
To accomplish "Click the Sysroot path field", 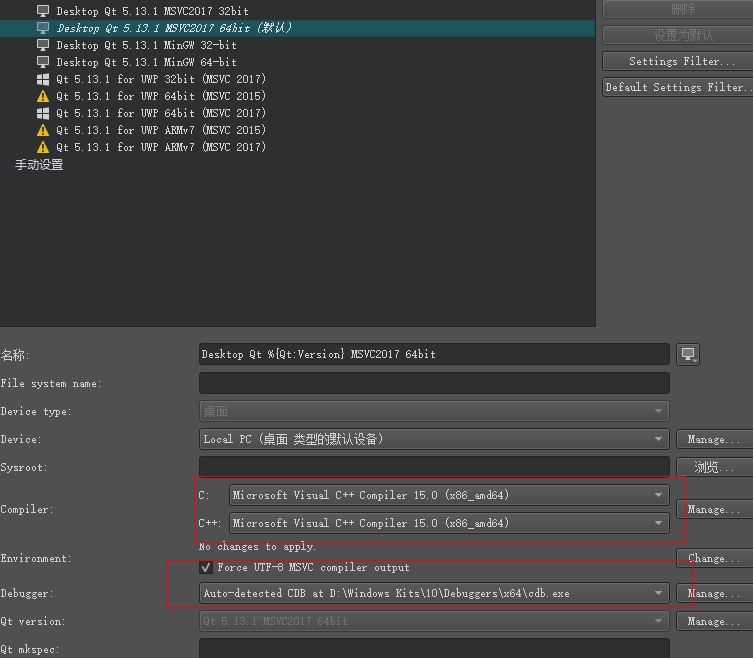I will tap(434, 467).
